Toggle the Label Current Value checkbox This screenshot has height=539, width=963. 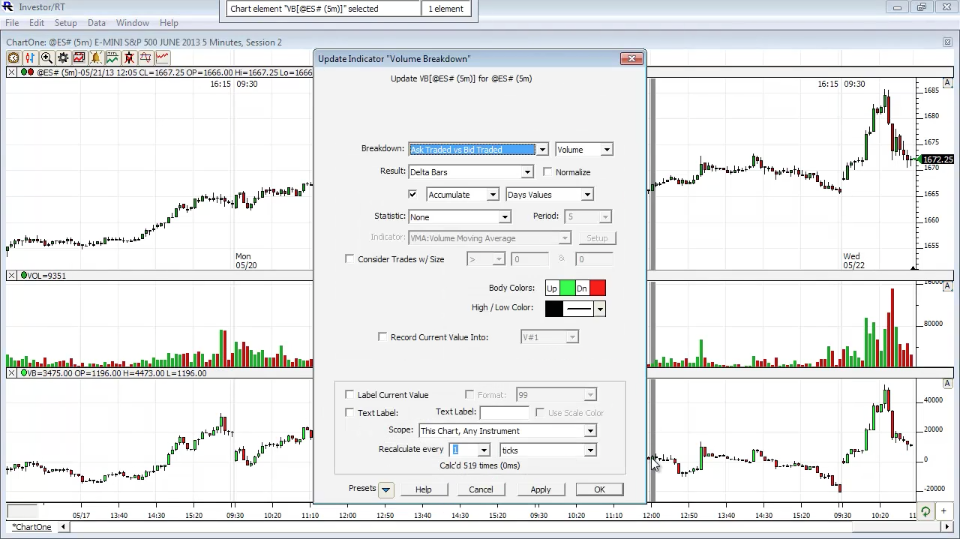349,395
